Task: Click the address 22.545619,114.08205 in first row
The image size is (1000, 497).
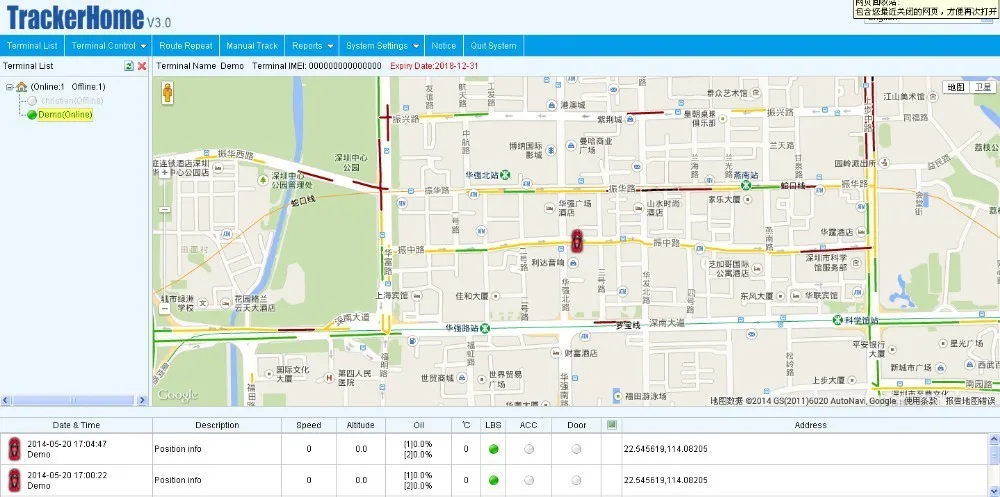Action: point(665,449)
